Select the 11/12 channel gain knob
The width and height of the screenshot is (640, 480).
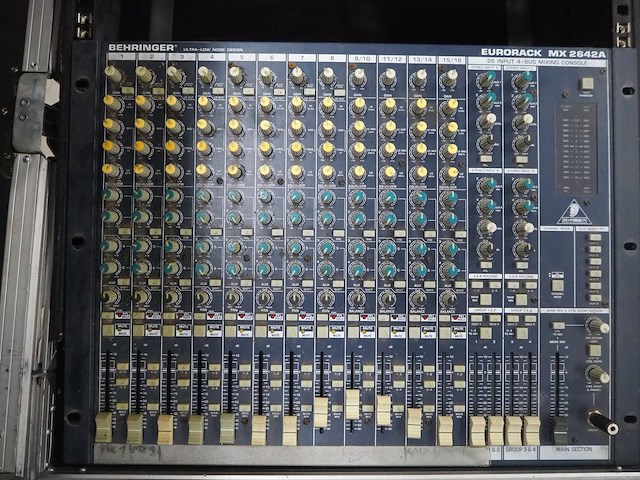click(x=388, y=76)
